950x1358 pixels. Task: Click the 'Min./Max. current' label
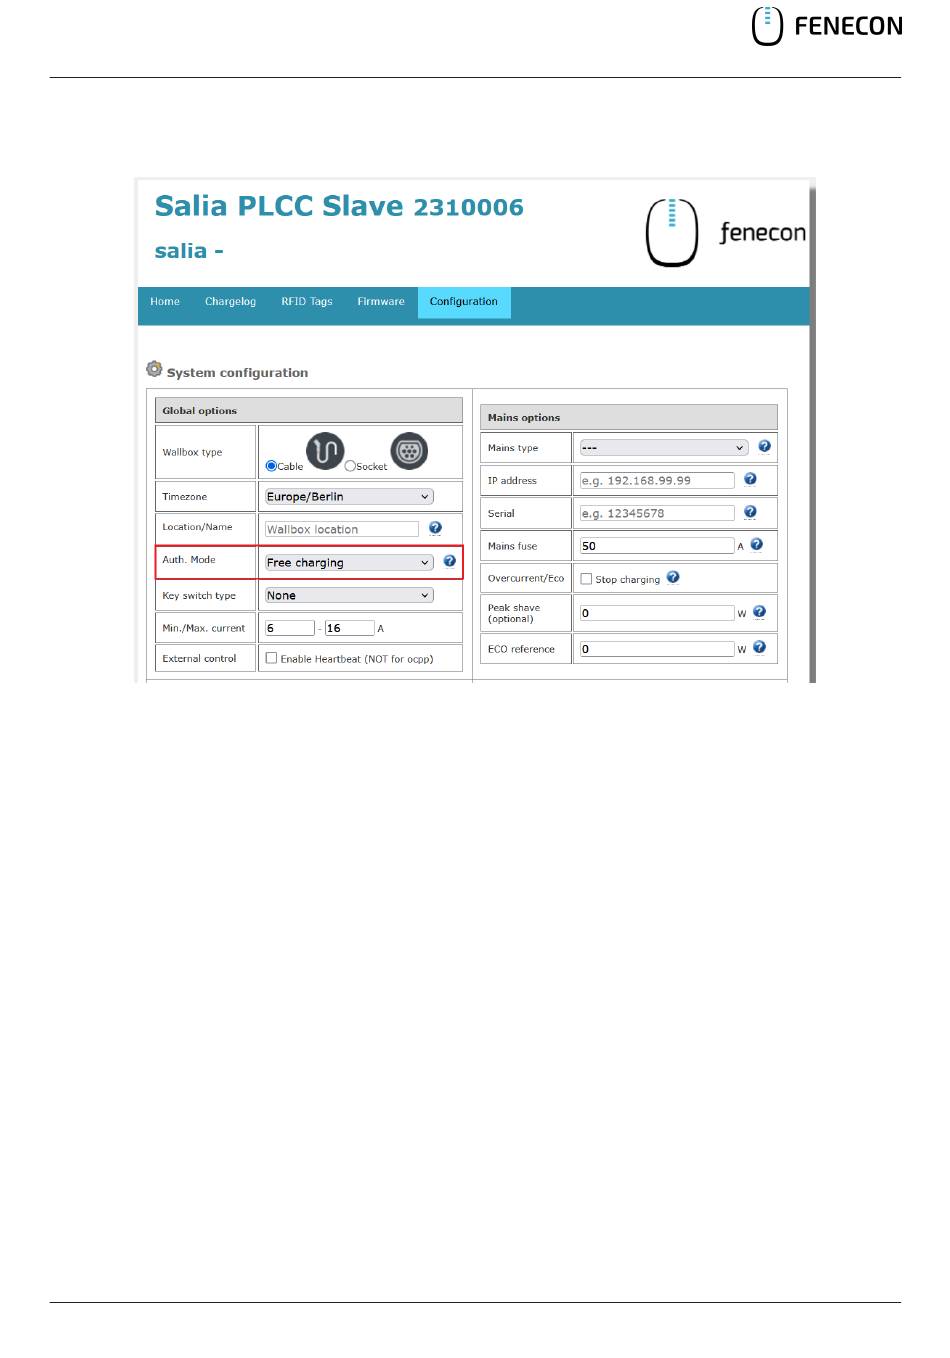point(203,628)
